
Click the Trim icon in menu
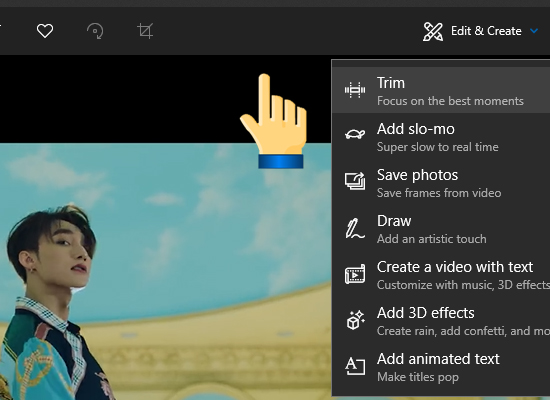tap(355, 90)
